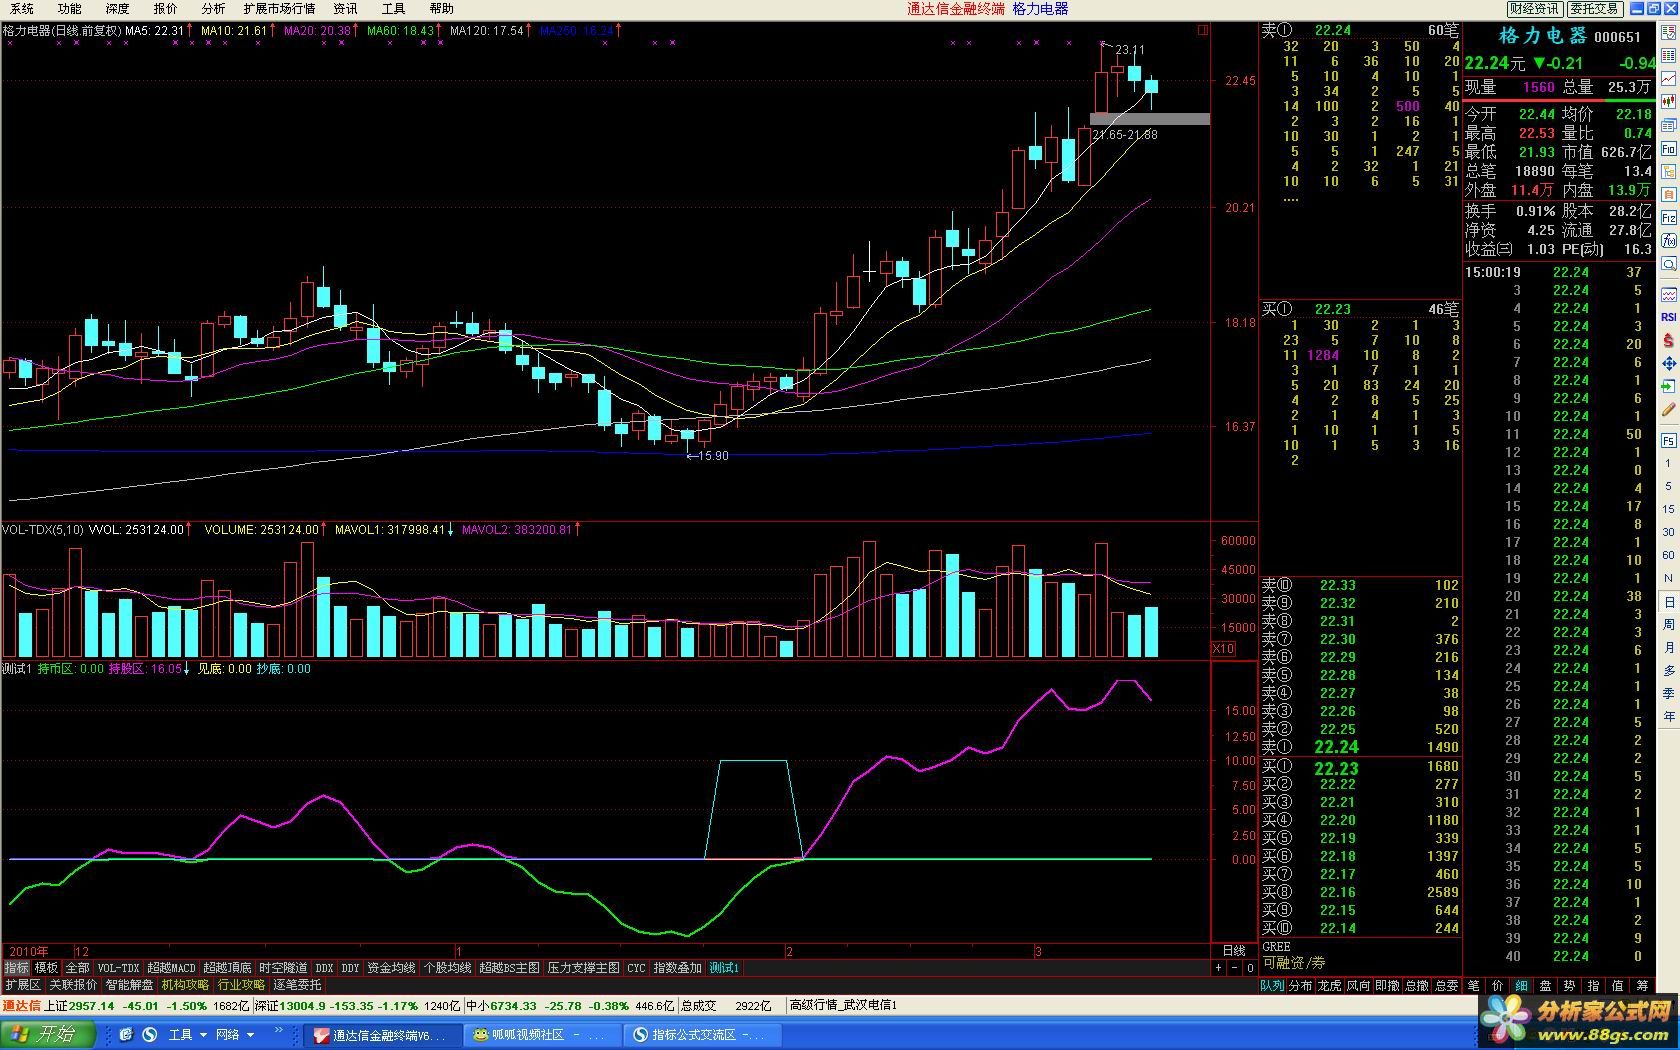Select the N custom period button
The image size is (1680, 1050).
(1668, 578)
